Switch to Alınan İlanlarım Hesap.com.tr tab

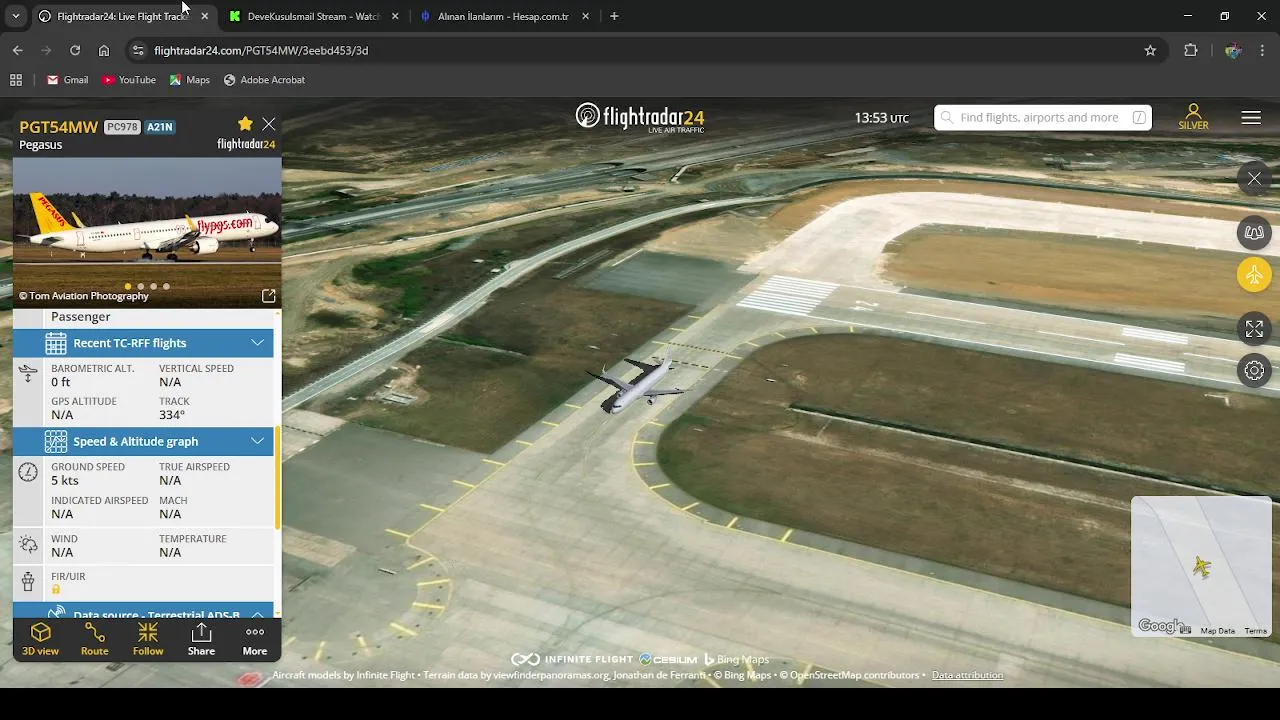(504, 16)
